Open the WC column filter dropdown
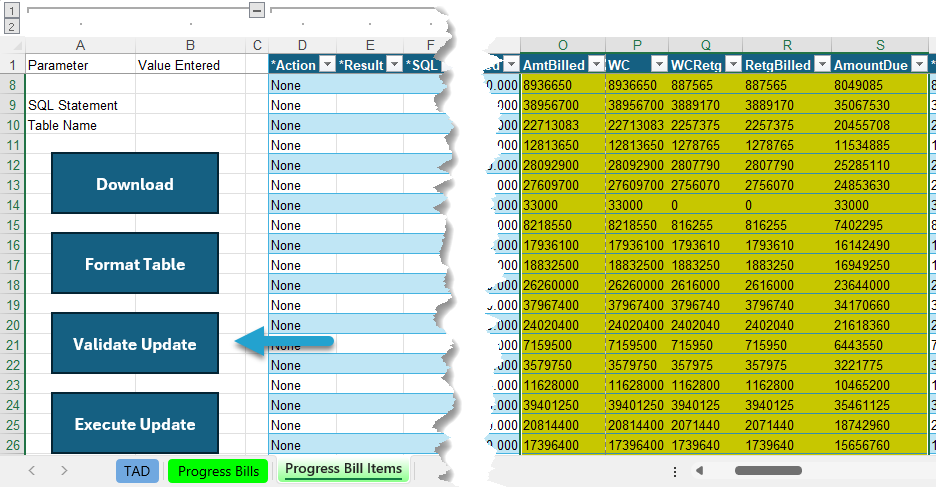 659,64
